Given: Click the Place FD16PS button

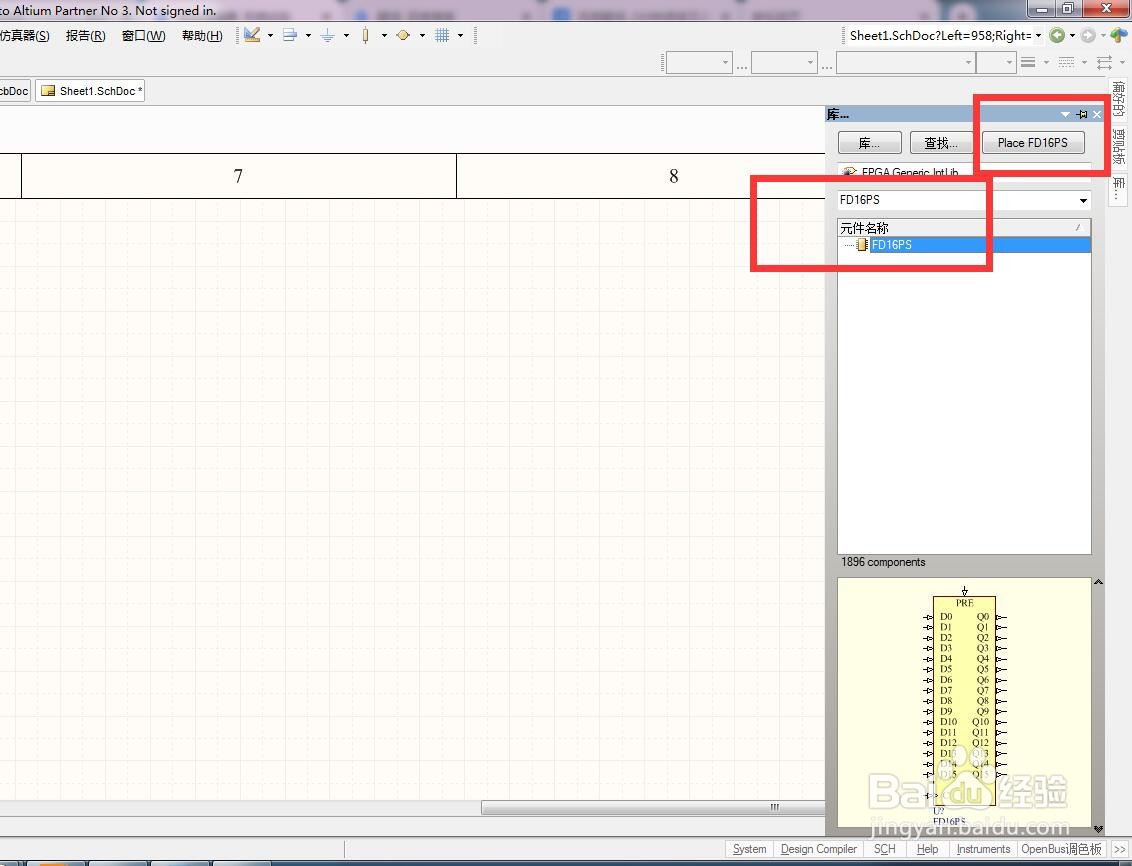Looking at the screenshot, I should point(1032,143).
